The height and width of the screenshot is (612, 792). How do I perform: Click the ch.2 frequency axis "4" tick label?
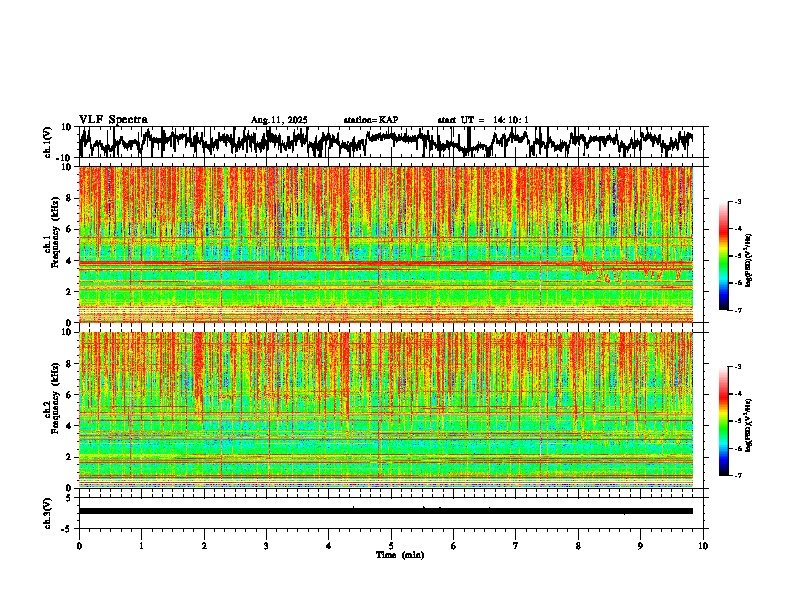coord(70,426)
